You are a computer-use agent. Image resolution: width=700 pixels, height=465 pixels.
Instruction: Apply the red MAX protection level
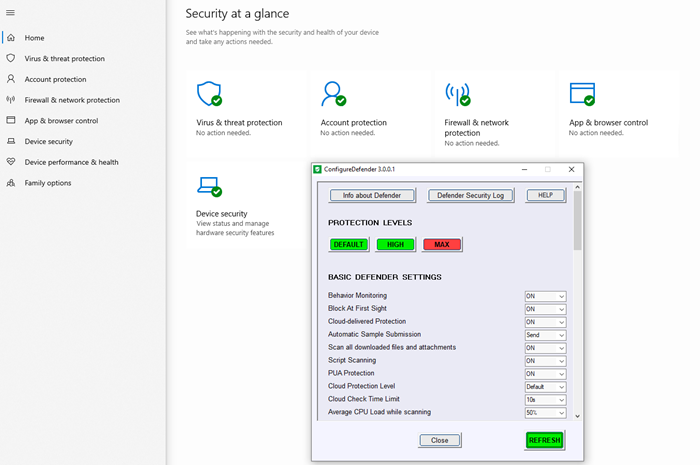coord(442,244)
